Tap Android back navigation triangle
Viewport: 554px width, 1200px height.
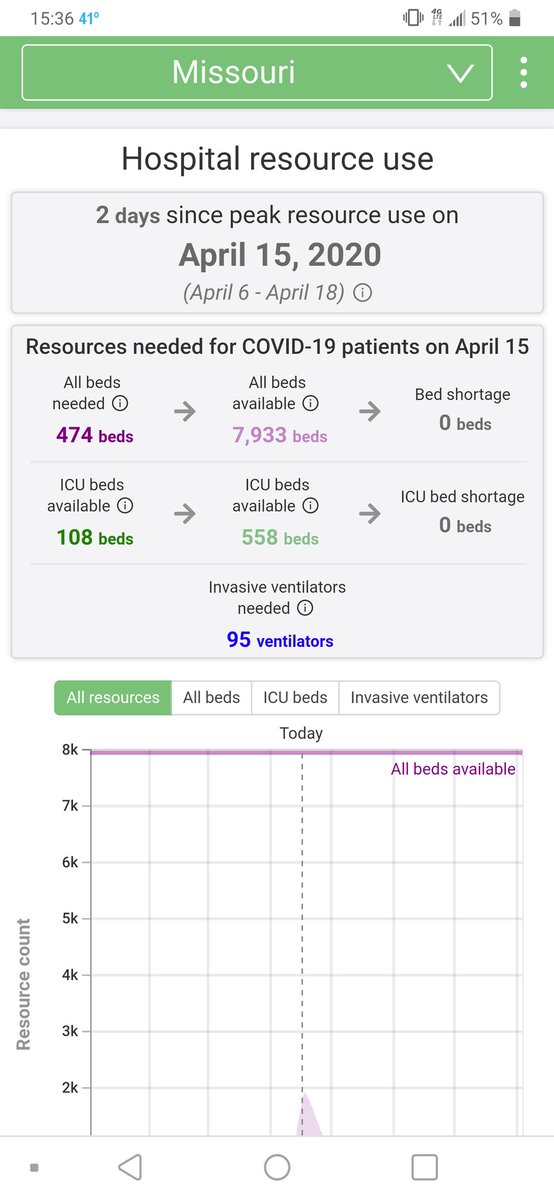(x=130, y=1167)
